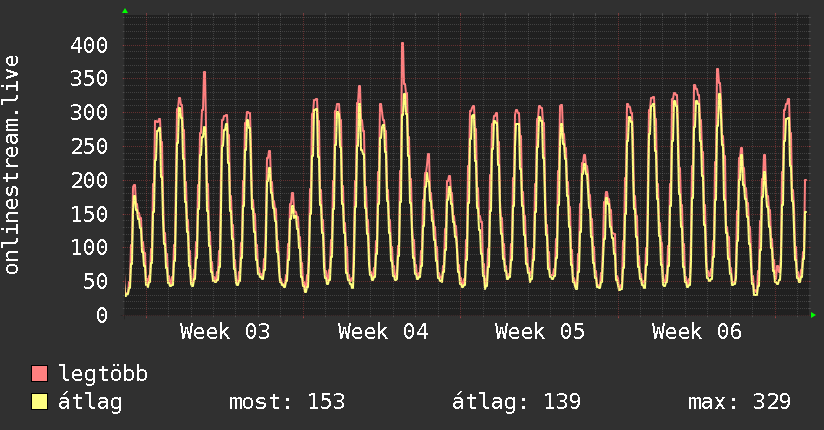Click the onlinestream.live vertical axis title
The width and height of the screenshot is (824, 430).
coord(13,164)
